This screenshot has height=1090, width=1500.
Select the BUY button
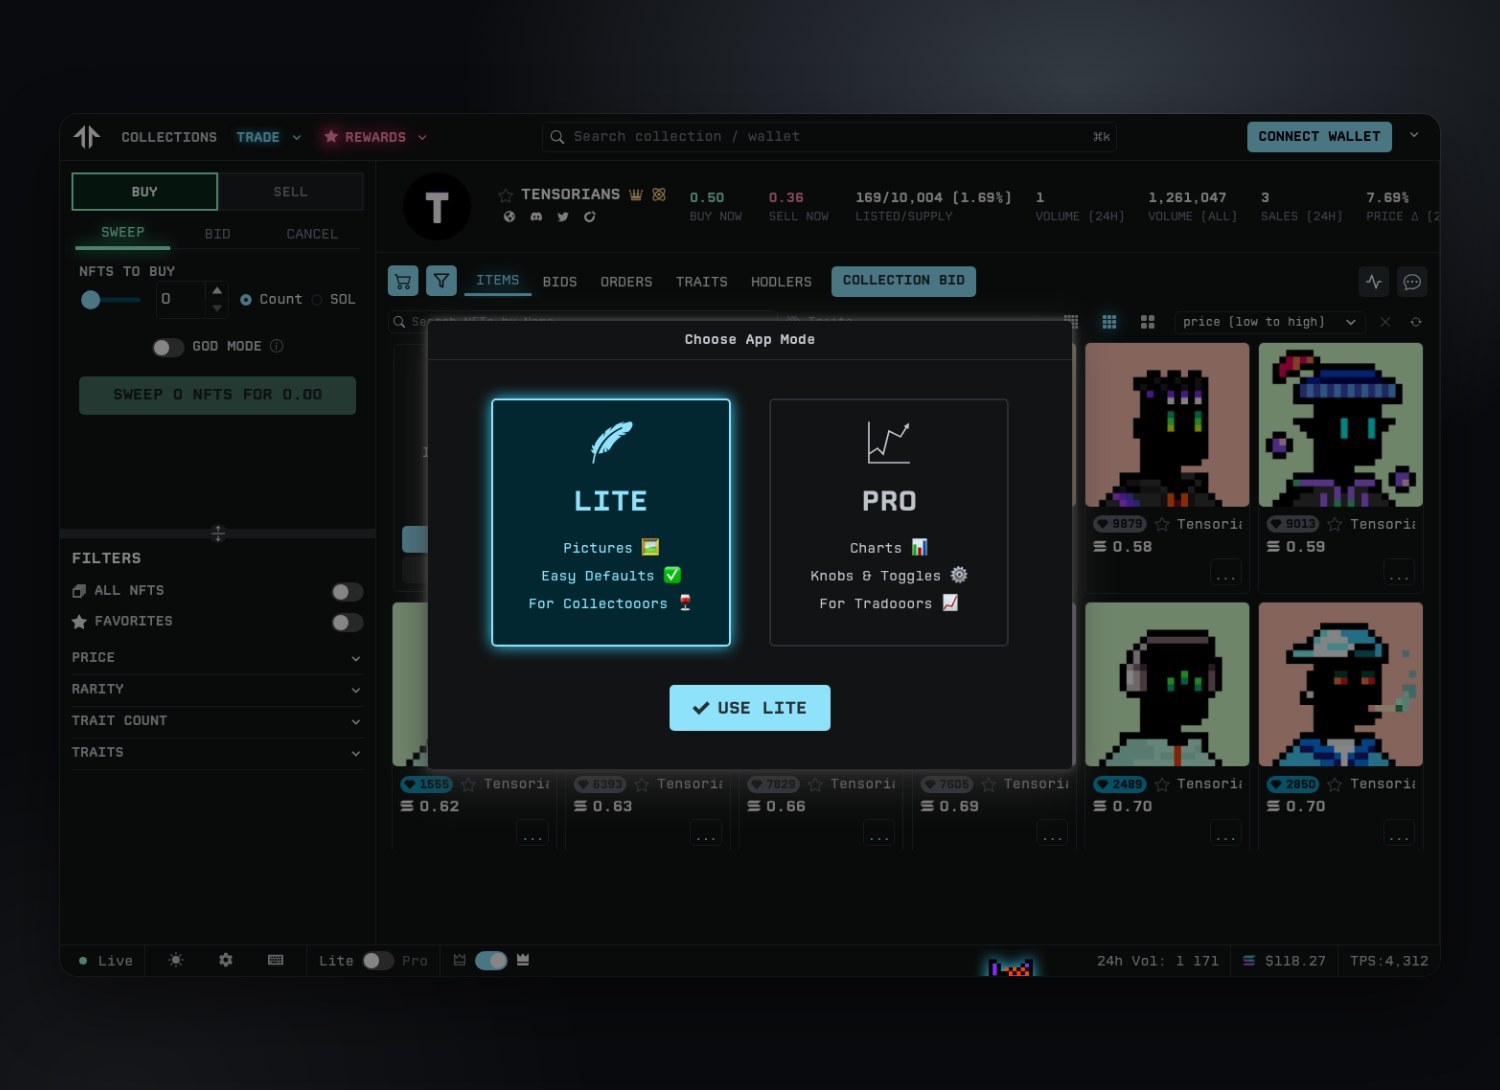coord(145,192)
